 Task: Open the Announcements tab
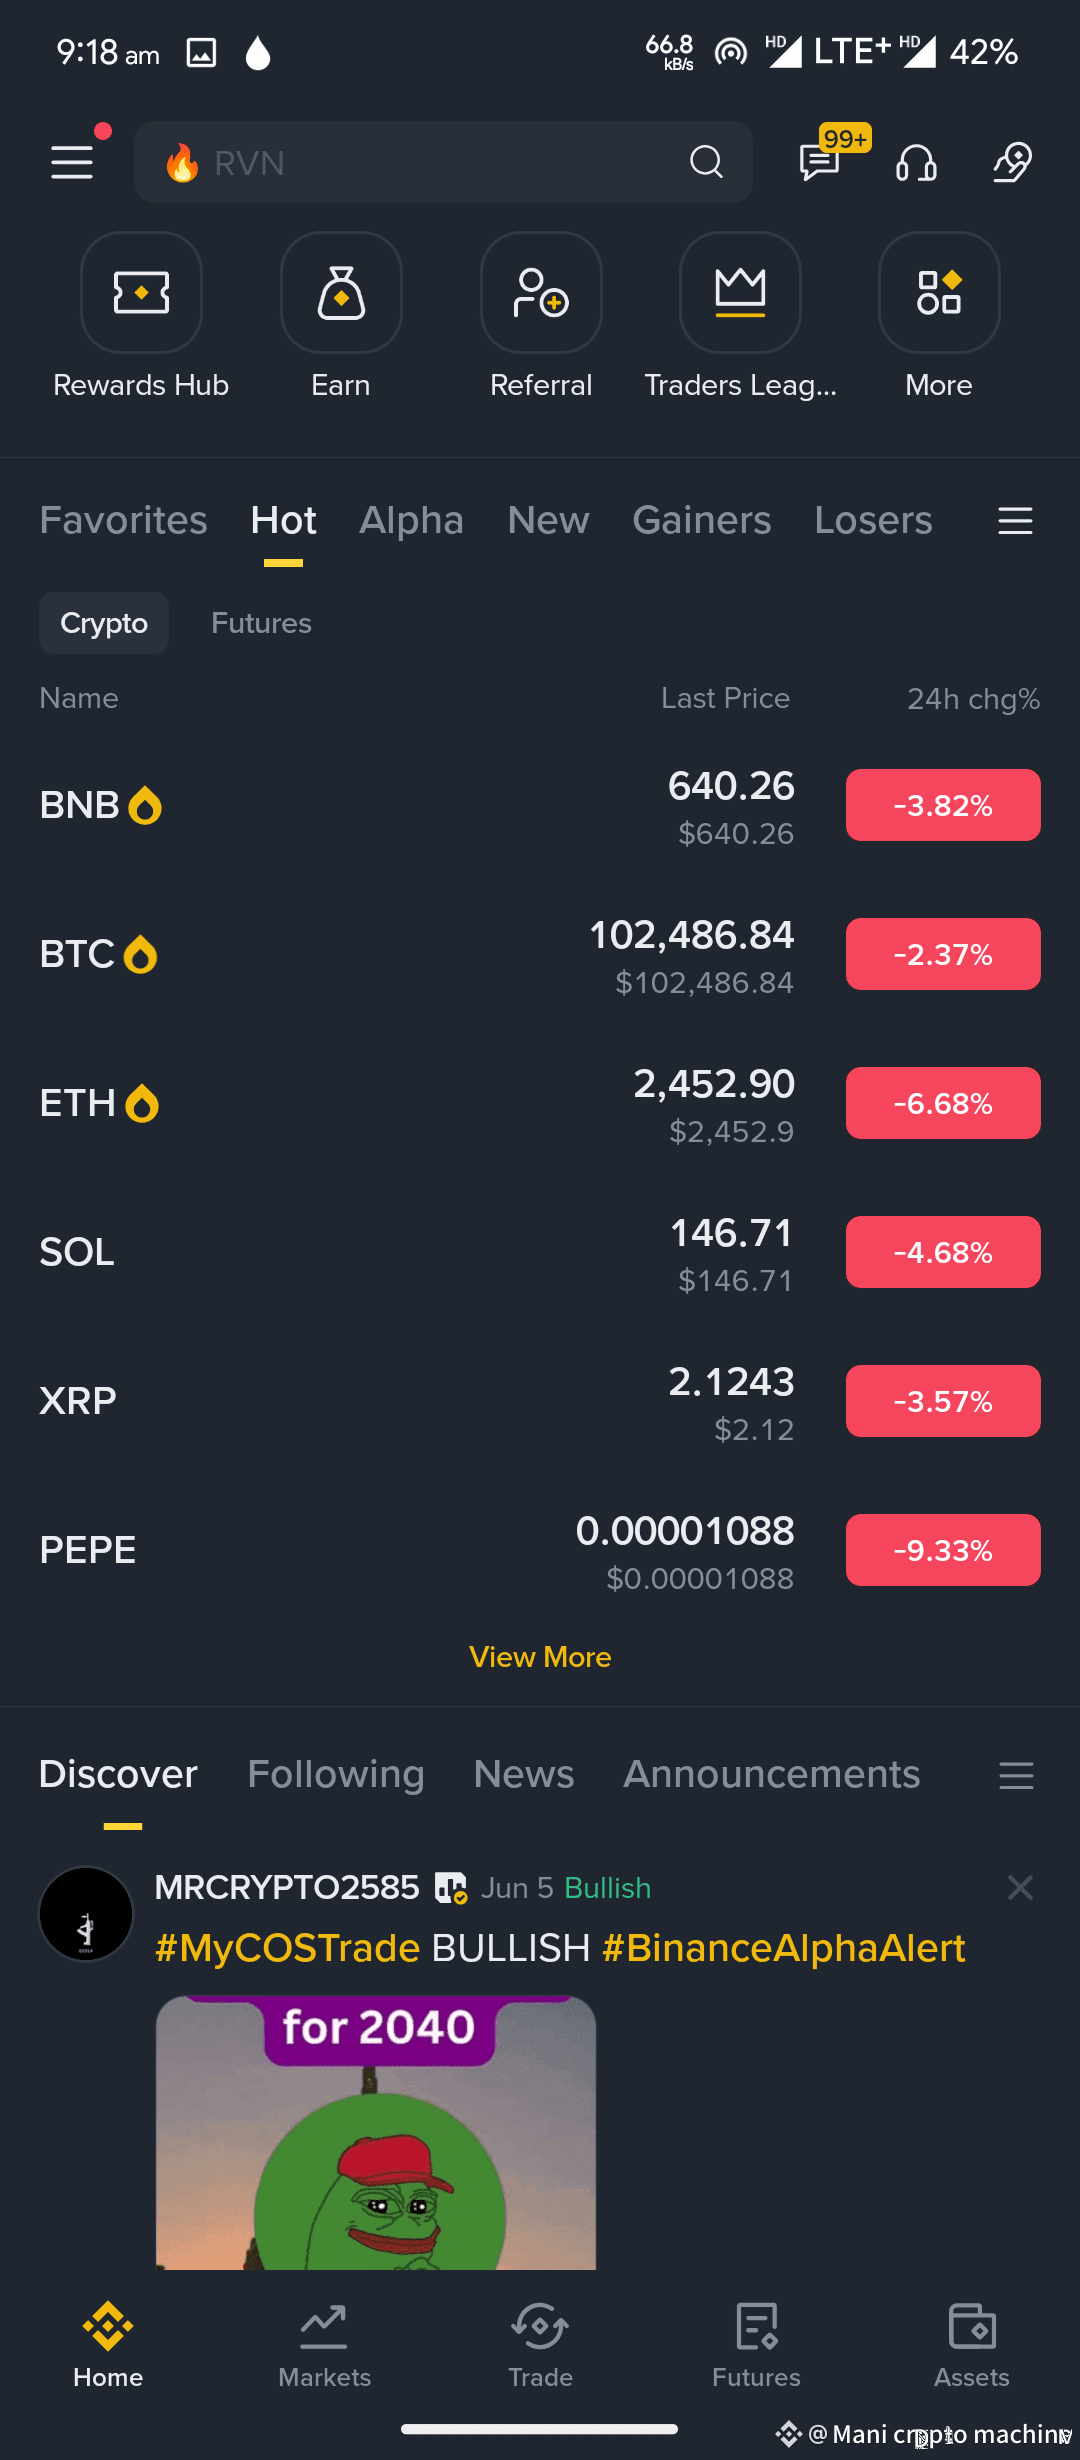pyautogui.click(x=771, y=1774)
